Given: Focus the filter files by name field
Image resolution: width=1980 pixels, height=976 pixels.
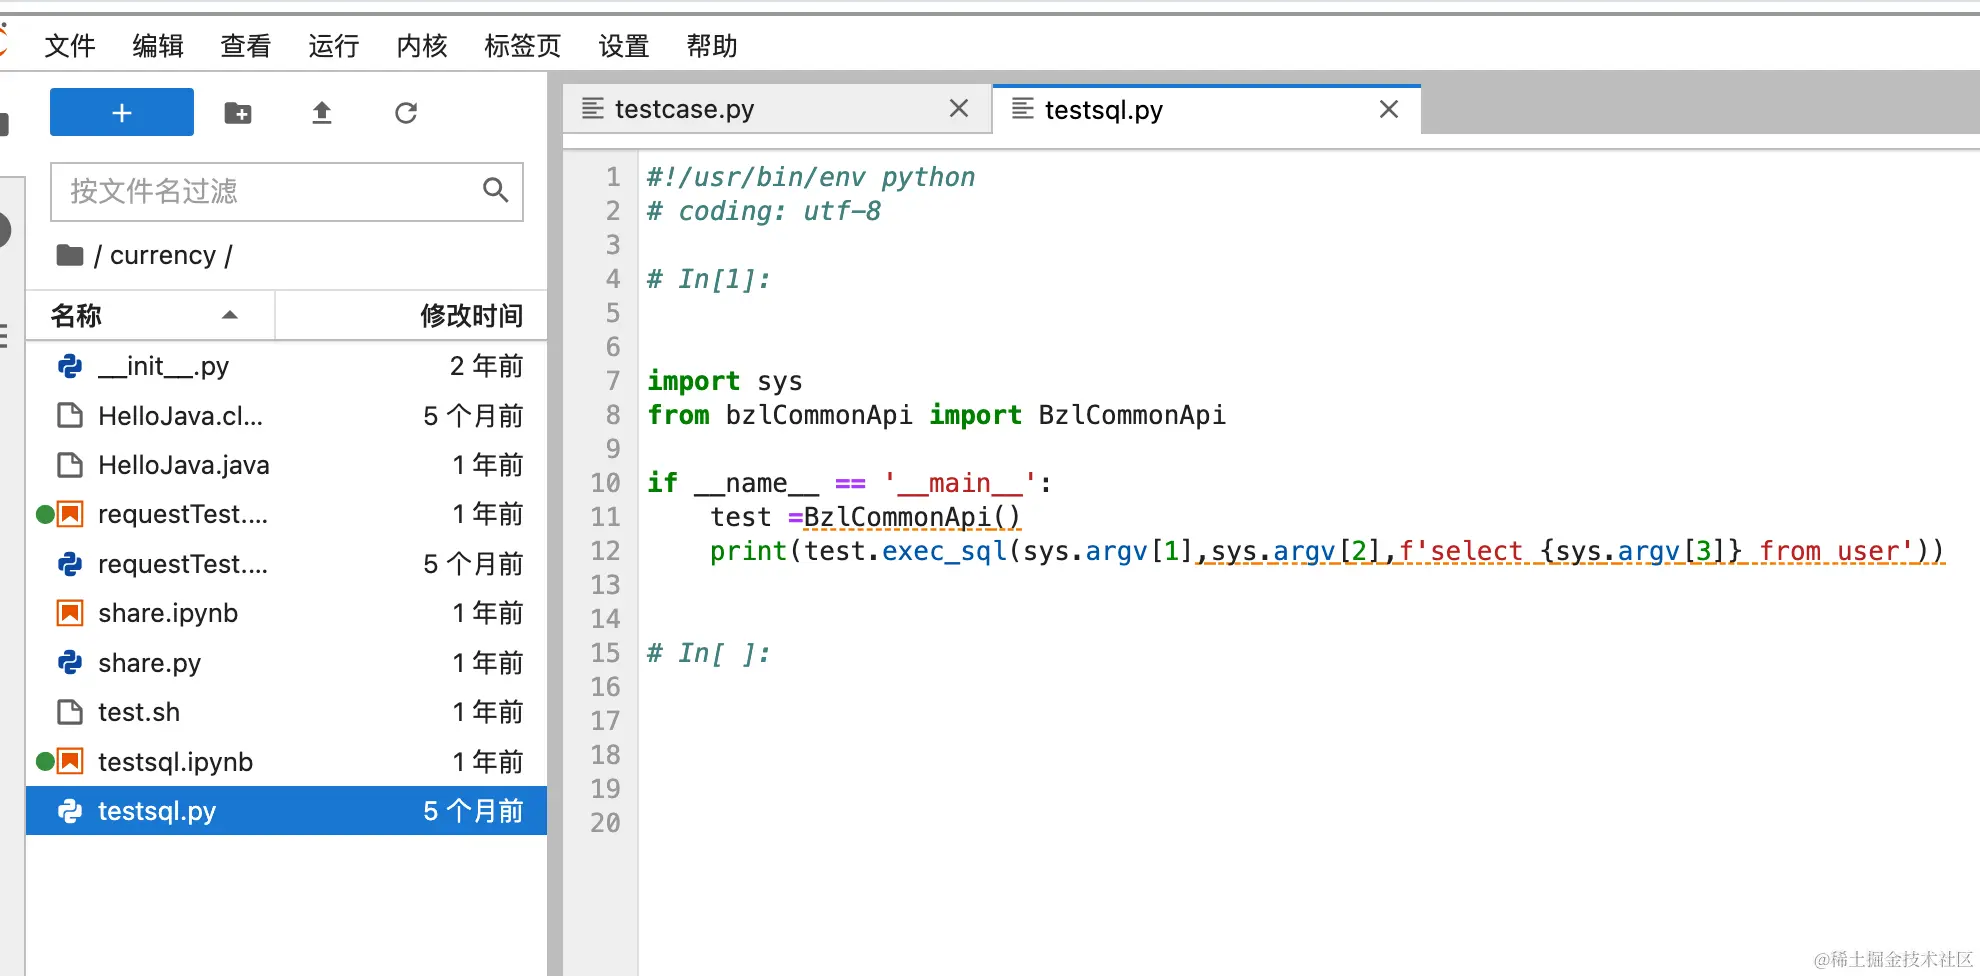Looking at the screenshot, I should click(287, 191).
